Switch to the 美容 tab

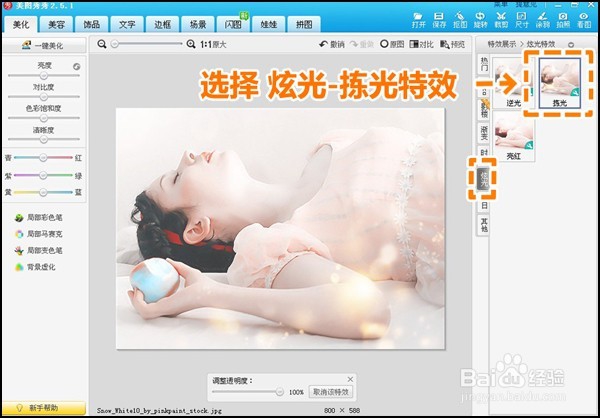coord(56,24)
